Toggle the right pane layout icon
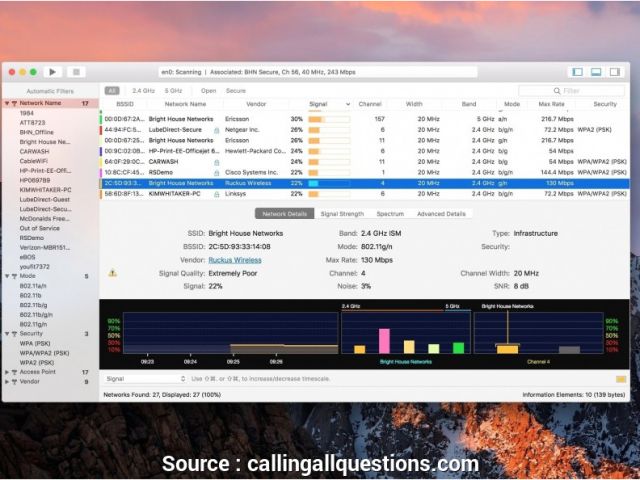Viewport: 640px width, 480px height. click(x=614, y=72)
